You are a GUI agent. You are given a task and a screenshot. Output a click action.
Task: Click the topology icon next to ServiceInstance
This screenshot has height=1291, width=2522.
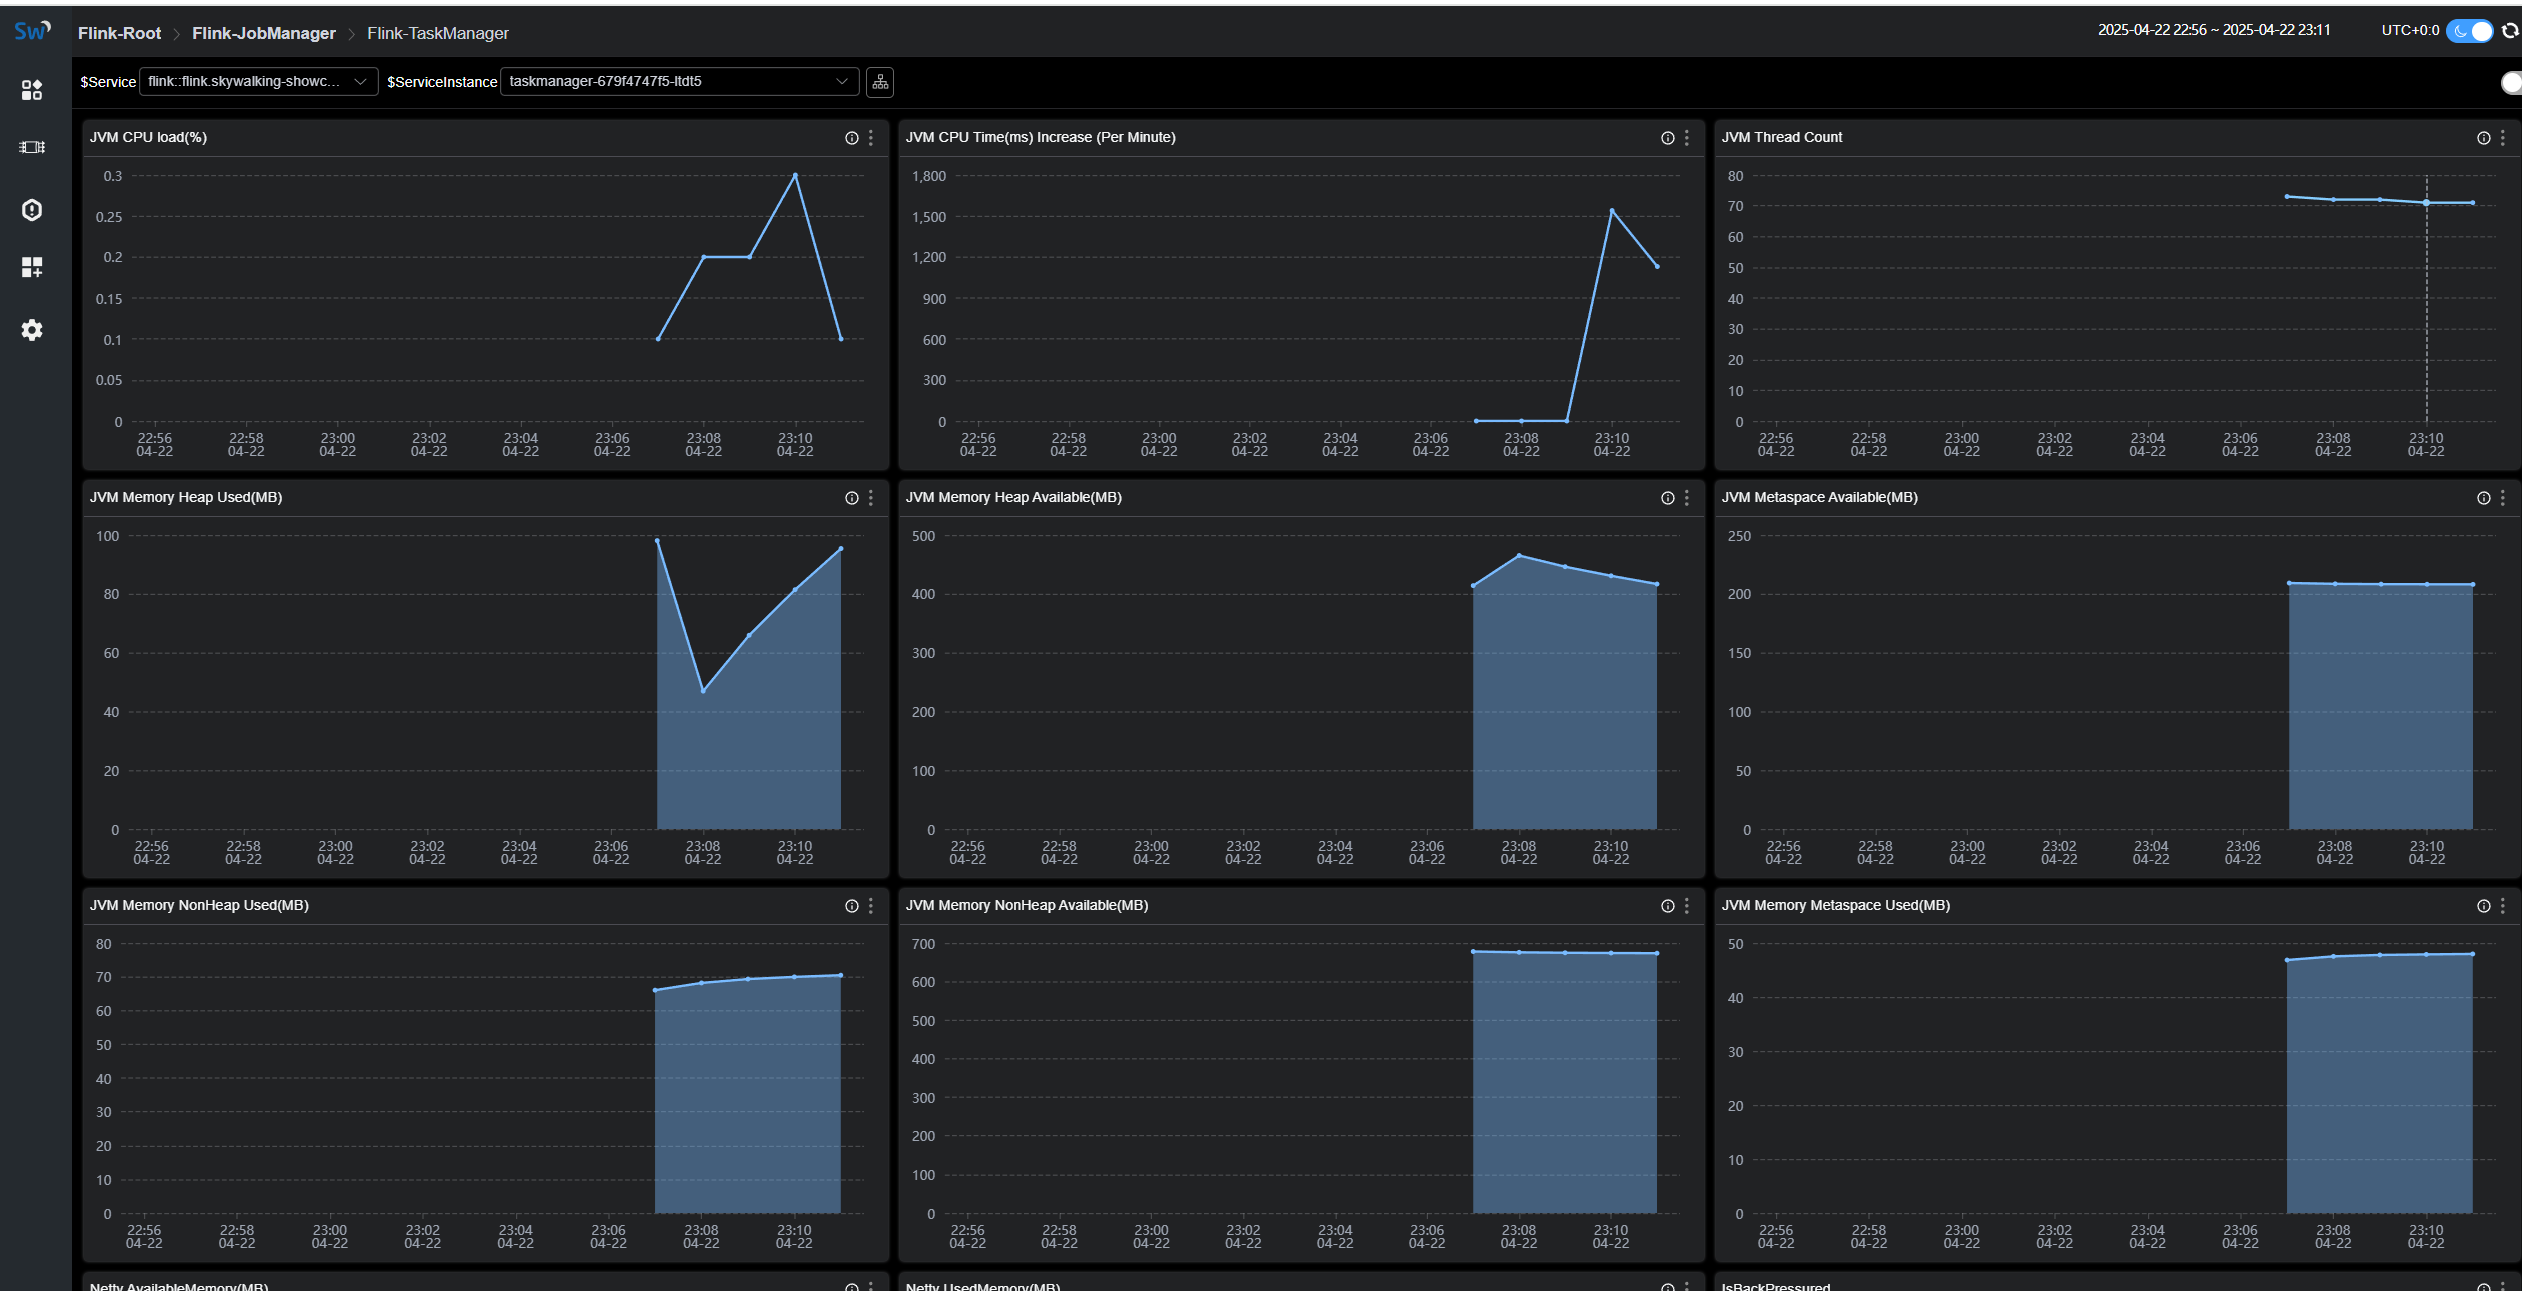point(880,82)
